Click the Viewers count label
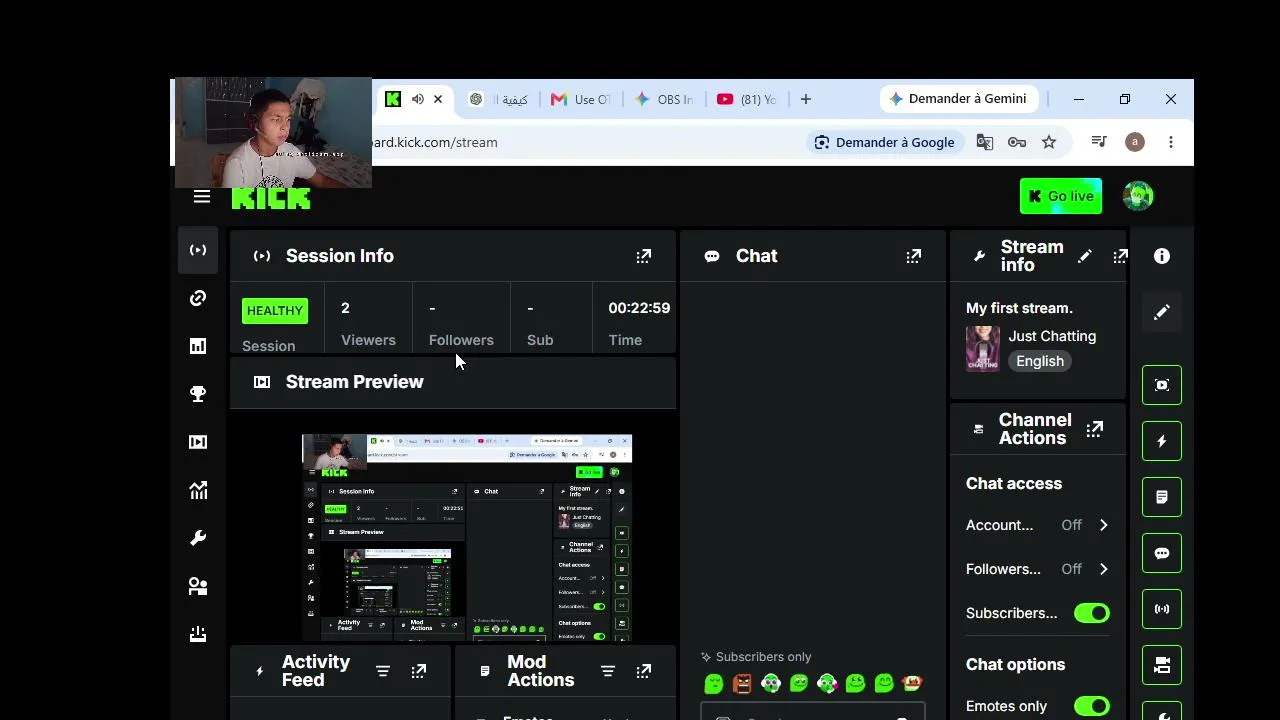The image size is (1280, 720). point(368,340)
